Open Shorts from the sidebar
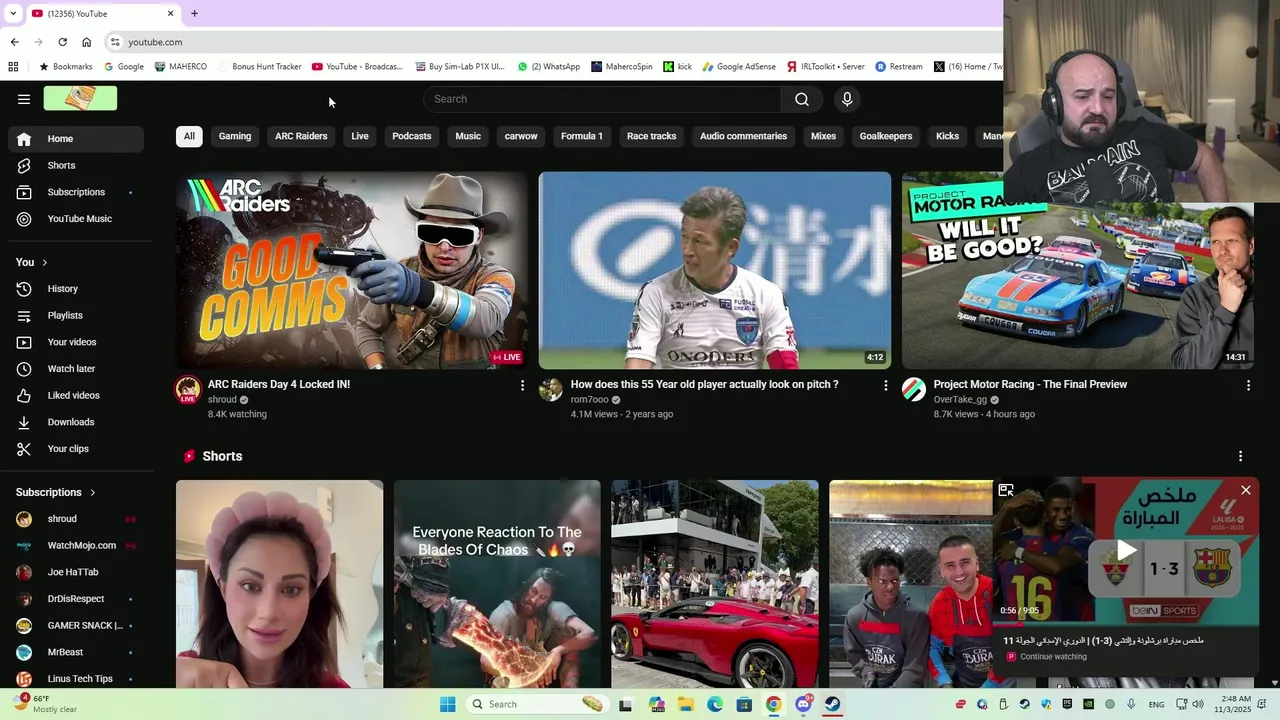This screenshot has width=1280, height=720. click(x=76, y=165)
